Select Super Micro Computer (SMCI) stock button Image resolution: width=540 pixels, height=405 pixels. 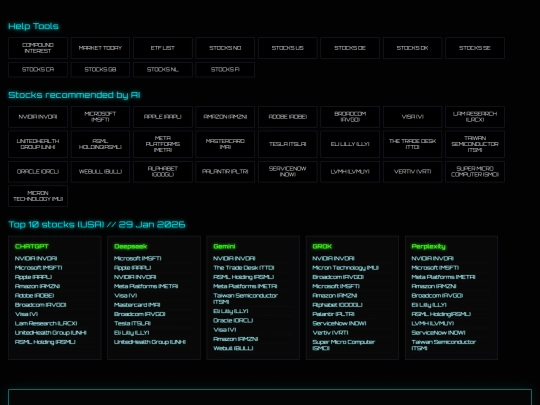[475, 172]
